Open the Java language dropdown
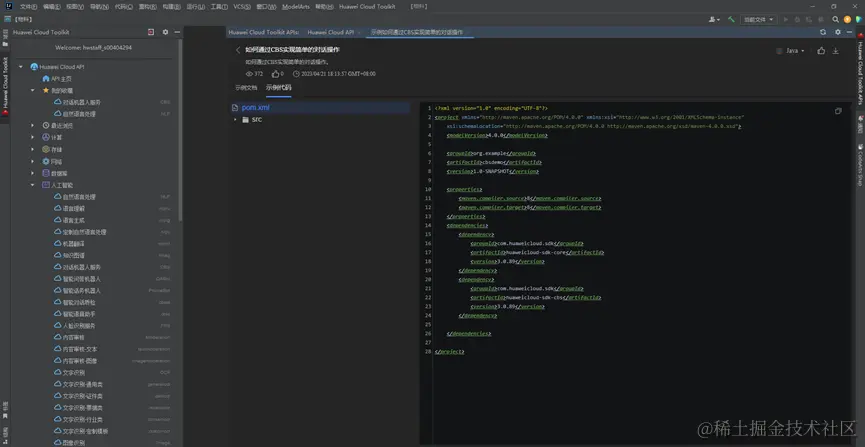The width and height of the screenshot is (865, 447). tap(791, 51)
